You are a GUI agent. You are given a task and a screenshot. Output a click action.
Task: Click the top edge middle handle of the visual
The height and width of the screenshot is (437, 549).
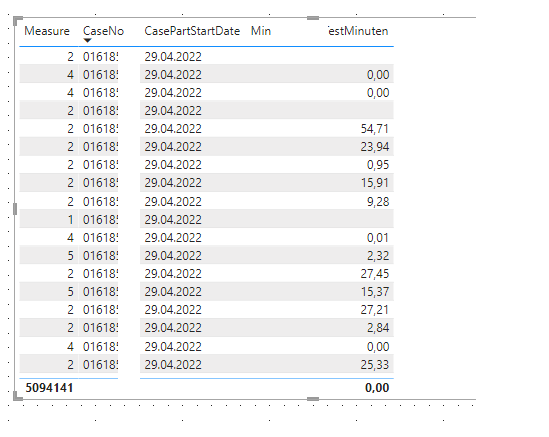tap(313, 18)
